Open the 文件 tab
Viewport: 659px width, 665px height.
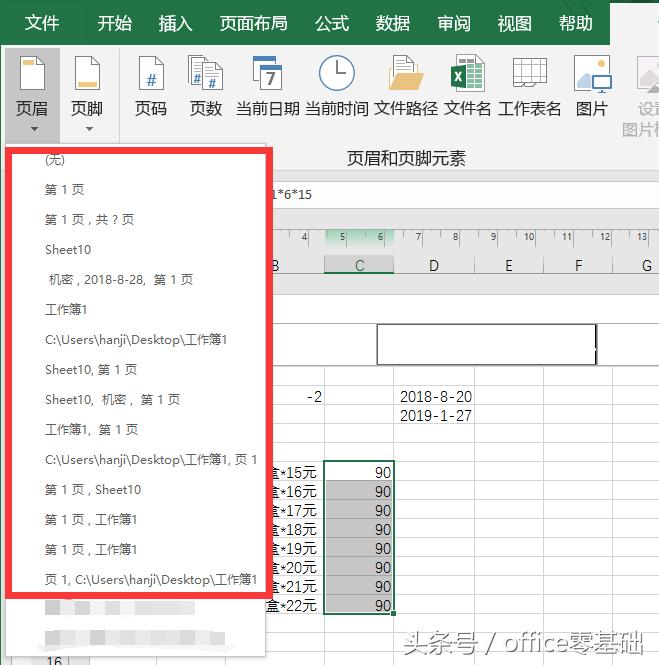[x=42, y=23]
